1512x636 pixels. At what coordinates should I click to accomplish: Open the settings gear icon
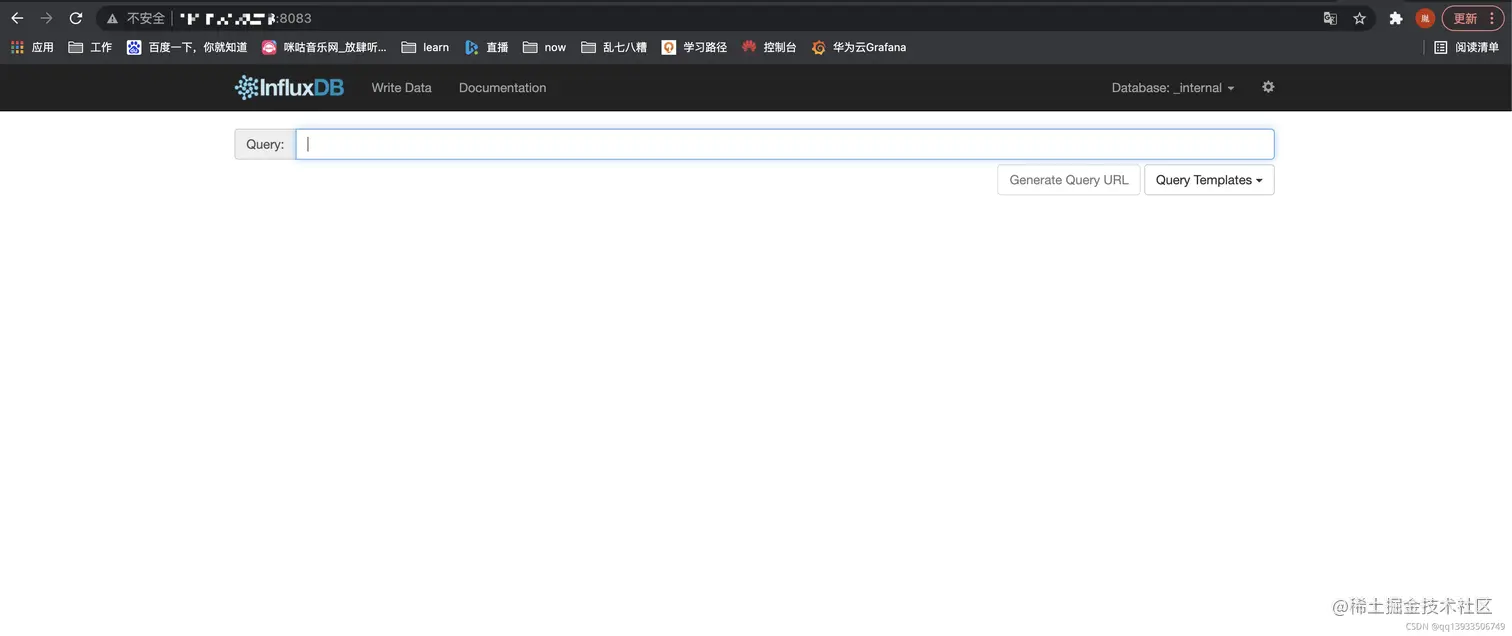[1268, 87]
